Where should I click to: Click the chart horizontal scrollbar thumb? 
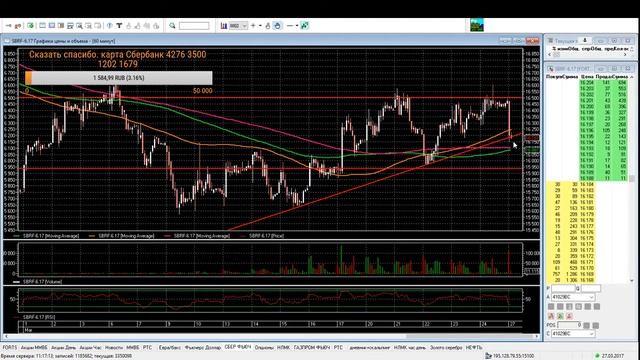[469, 336]
